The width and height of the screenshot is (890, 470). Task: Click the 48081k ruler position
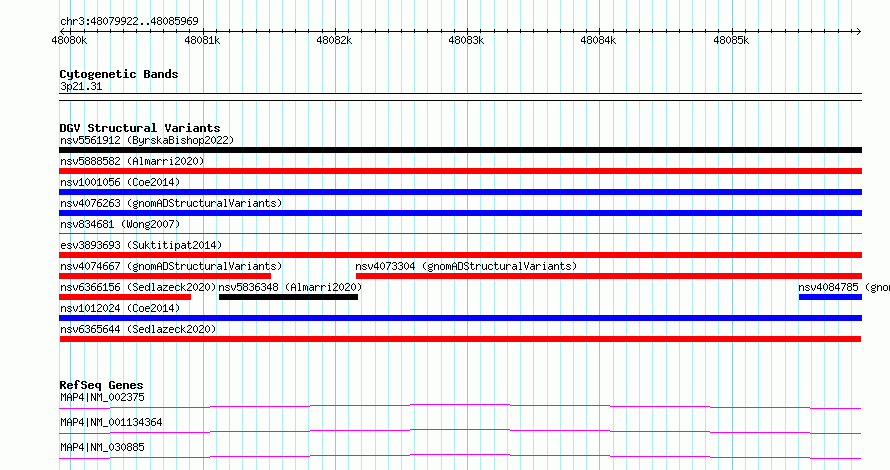point(202,40)
